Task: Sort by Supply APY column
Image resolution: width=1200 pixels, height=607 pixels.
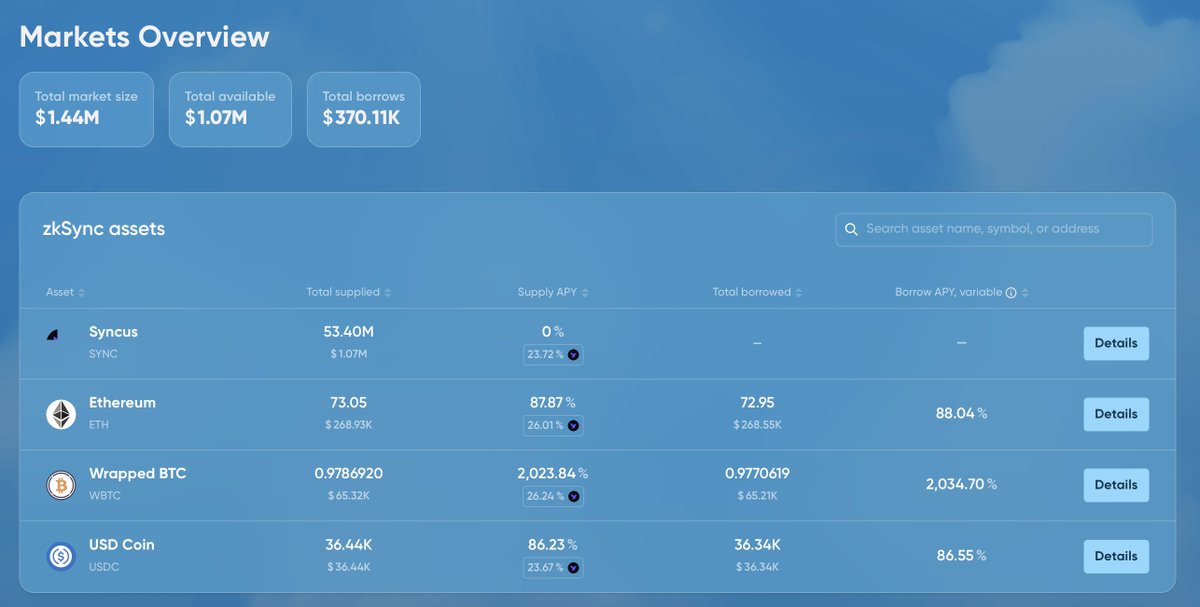Action: 553,292
